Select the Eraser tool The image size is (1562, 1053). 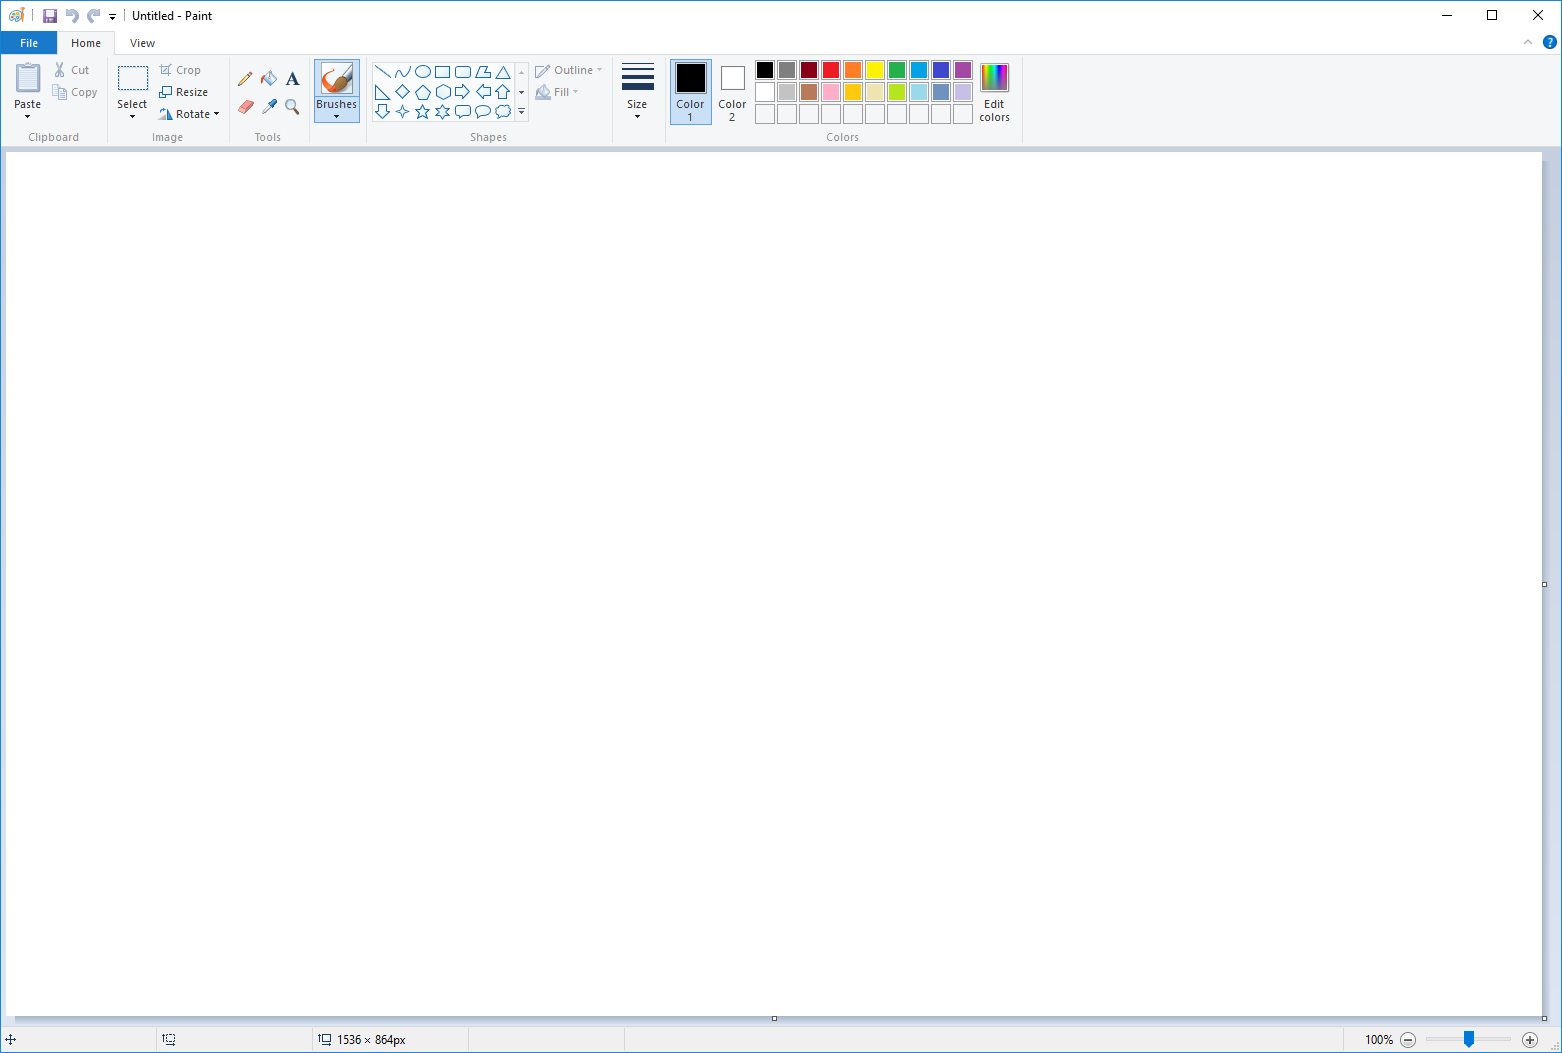[245, 107]
